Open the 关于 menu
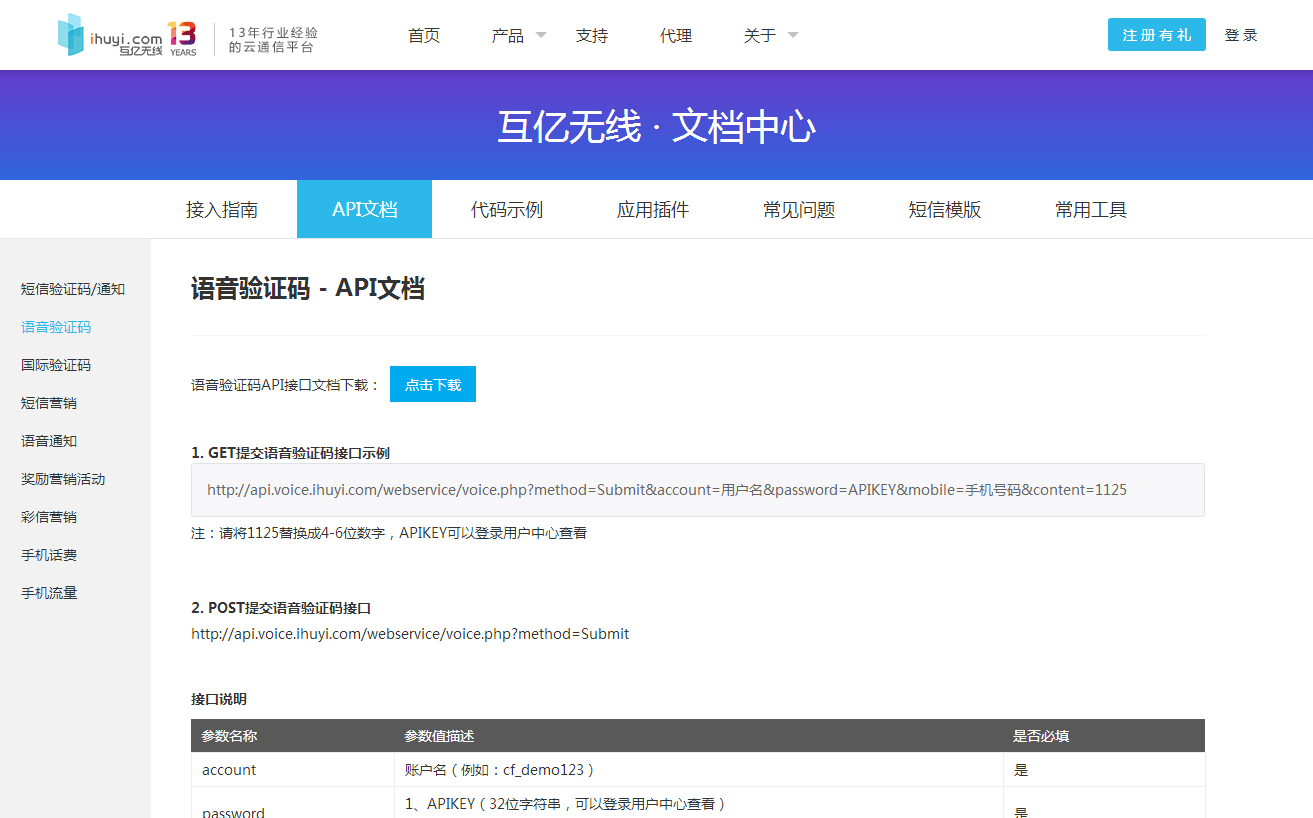This screenshot has width=1313, height=818. [760, 35]
